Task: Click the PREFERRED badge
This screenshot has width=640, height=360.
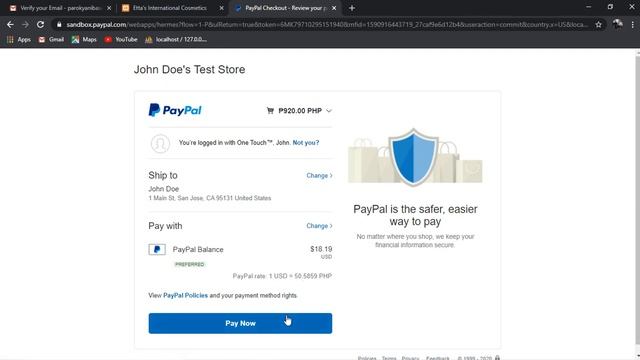Action: tap(189, 264)
